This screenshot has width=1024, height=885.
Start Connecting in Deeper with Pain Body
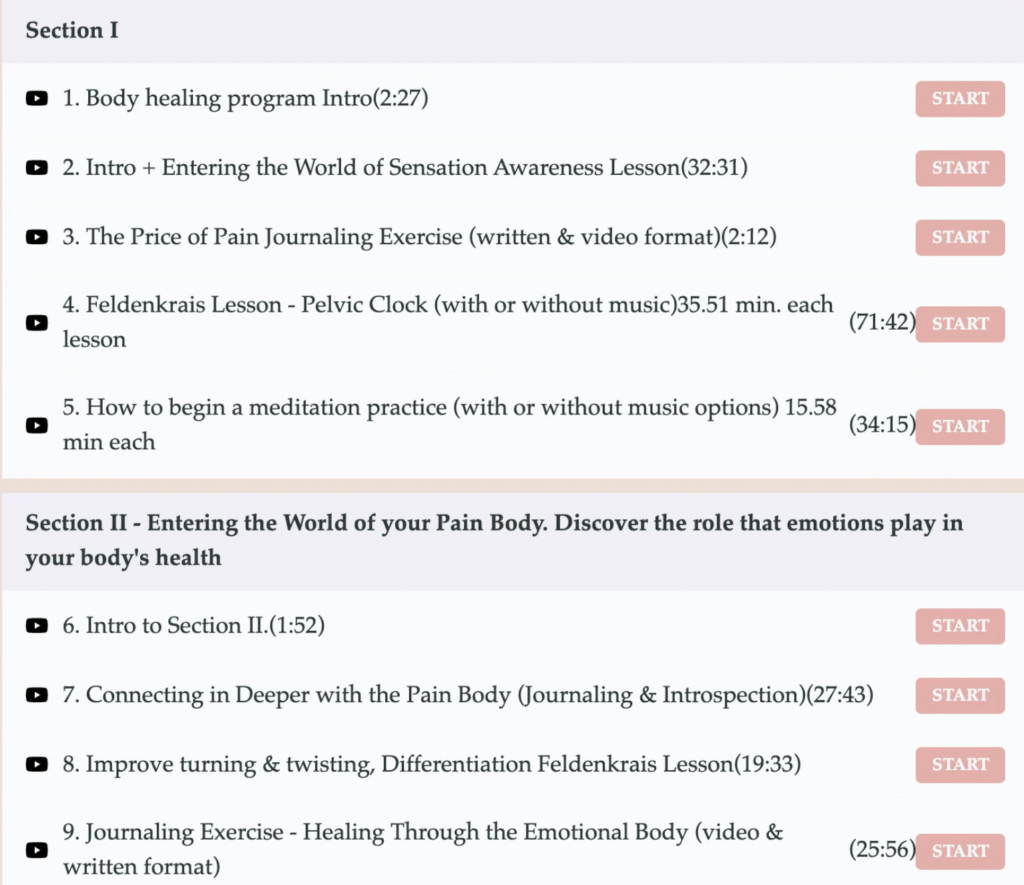tap(960, 695)
